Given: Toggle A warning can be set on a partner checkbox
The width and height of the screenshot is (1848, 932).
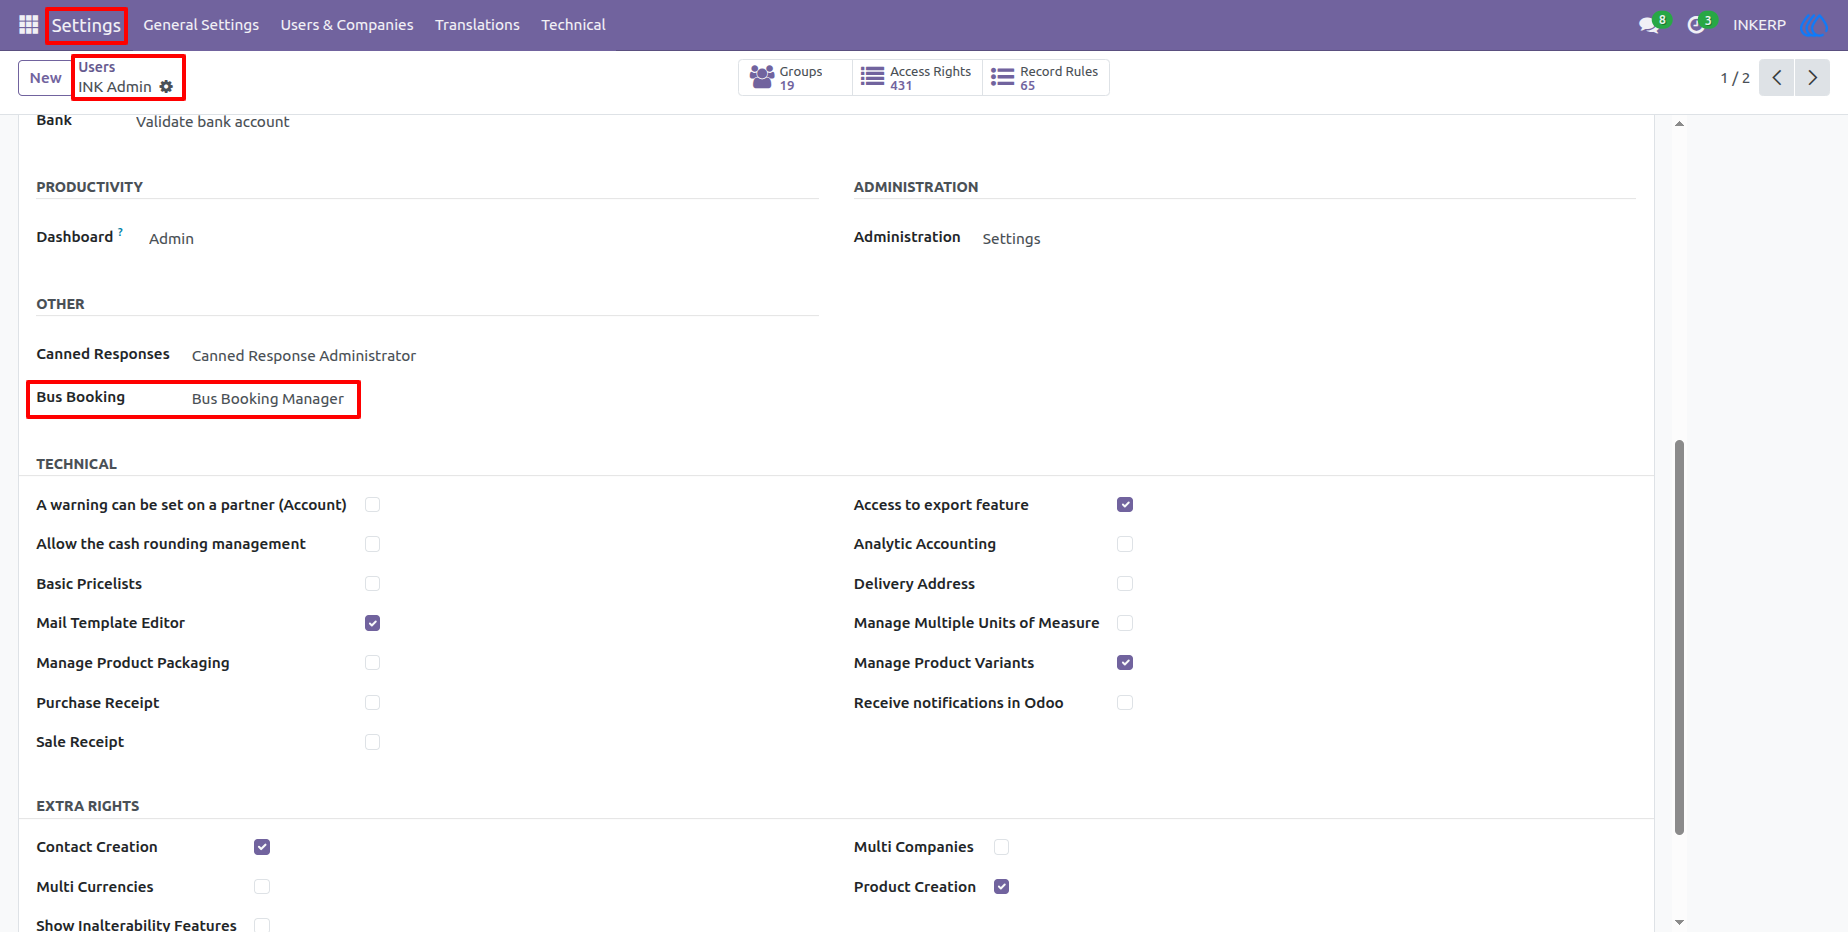Looking at the screenshot, I should [x=372, y=505].
